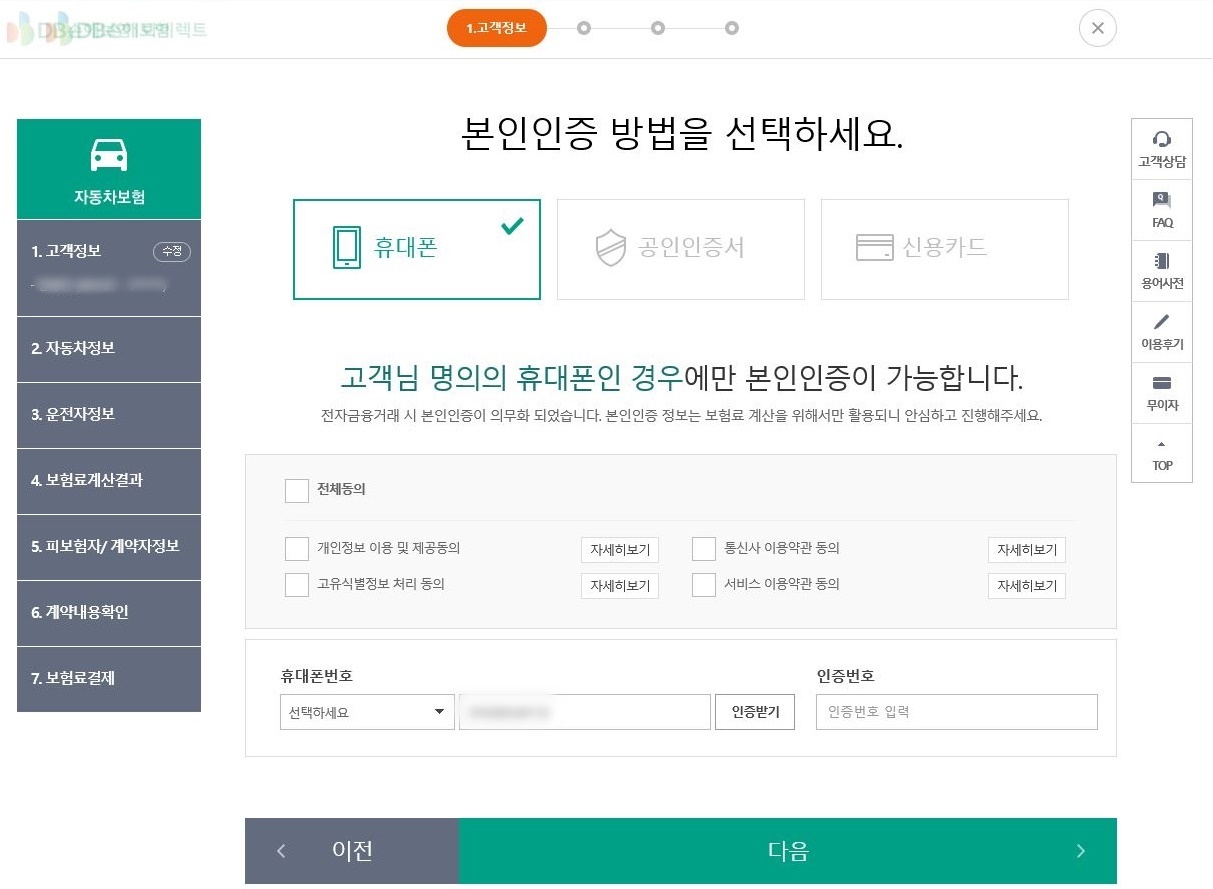Click the 인증받기 button
The height and width of the screenshot is (889, 1213).
[x=755, y=712]
